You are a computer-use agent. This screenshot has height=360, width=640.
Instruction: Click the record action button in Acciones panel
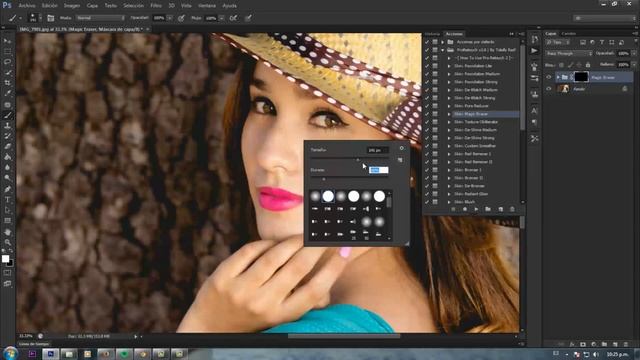click(x=464, y=209)
